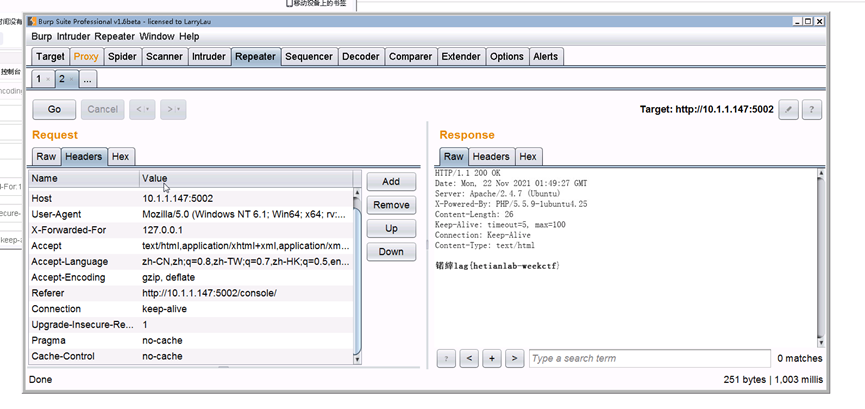Show the Response Raw view
This screenshot has width=865, height=409.
coord(454,156)
